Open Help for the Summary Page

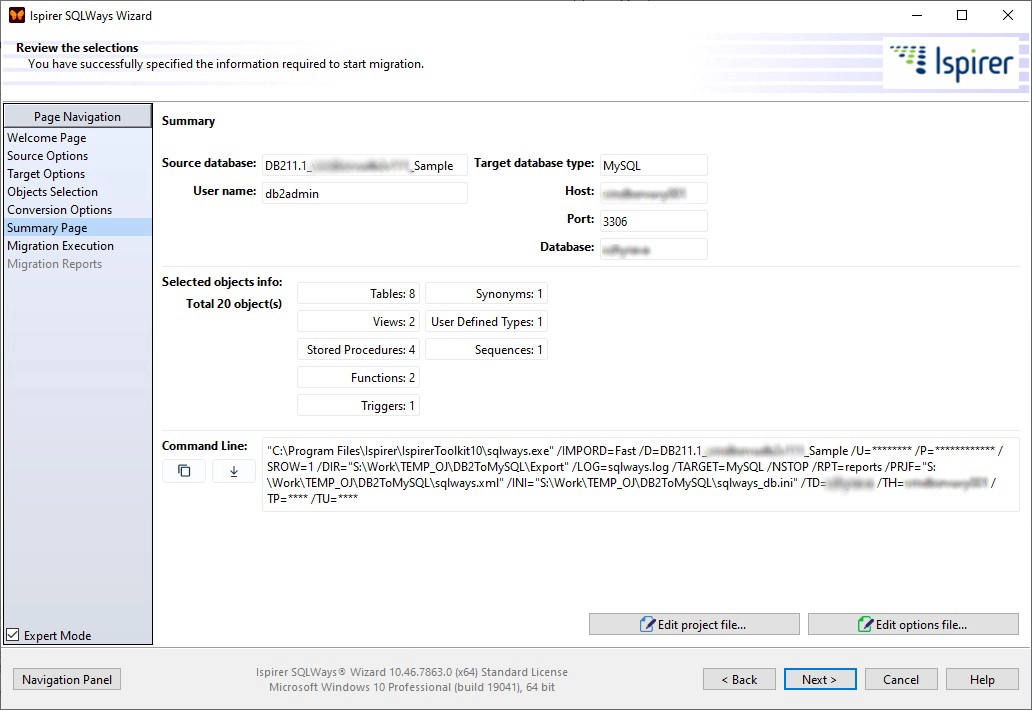click(x=982, y=679)
